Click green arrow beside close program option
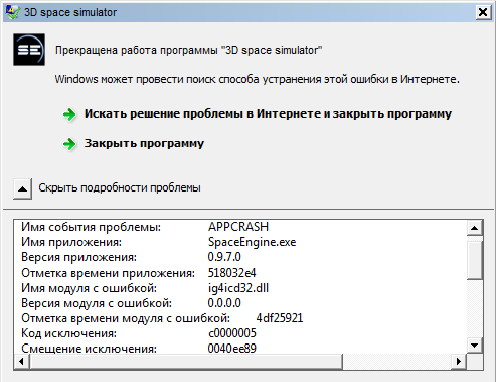This screenshot has height=382, width=496. pyautogui.click(x=69, y=144)
